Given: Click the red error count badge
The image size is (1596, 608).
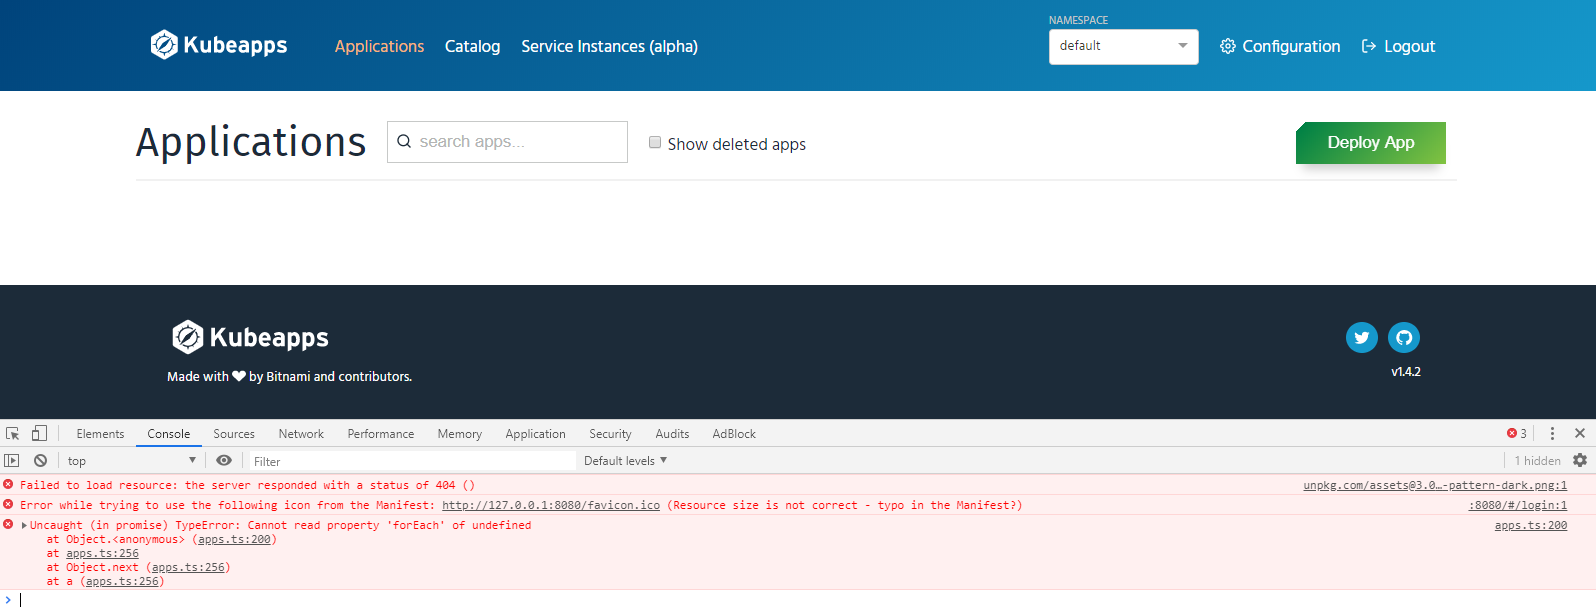Looking at the screenshot, I should click(x=1517, y=433).
